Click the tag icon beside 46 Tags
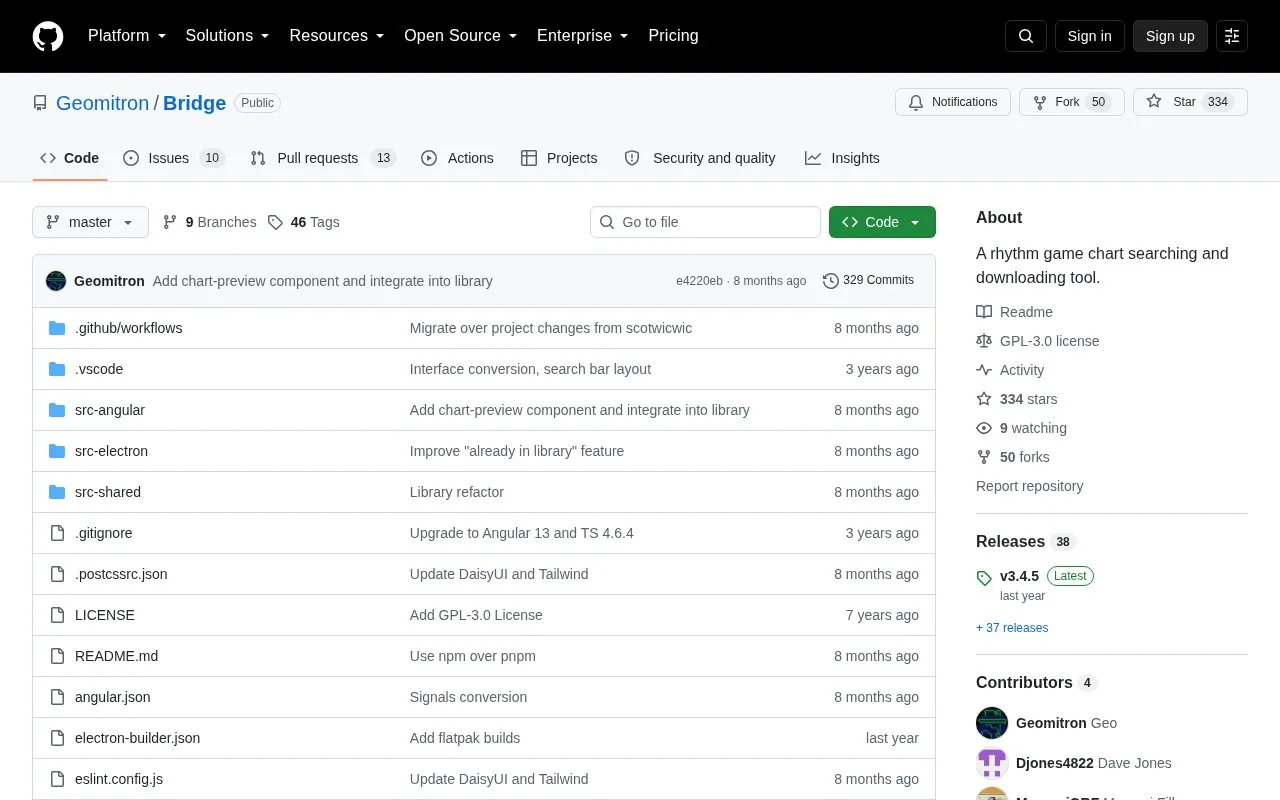The image size is (1280, 800). coord(276,222)
